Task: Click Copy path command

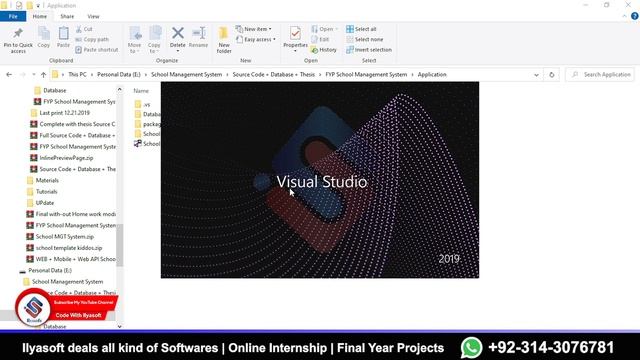Action: pos(92,40)
